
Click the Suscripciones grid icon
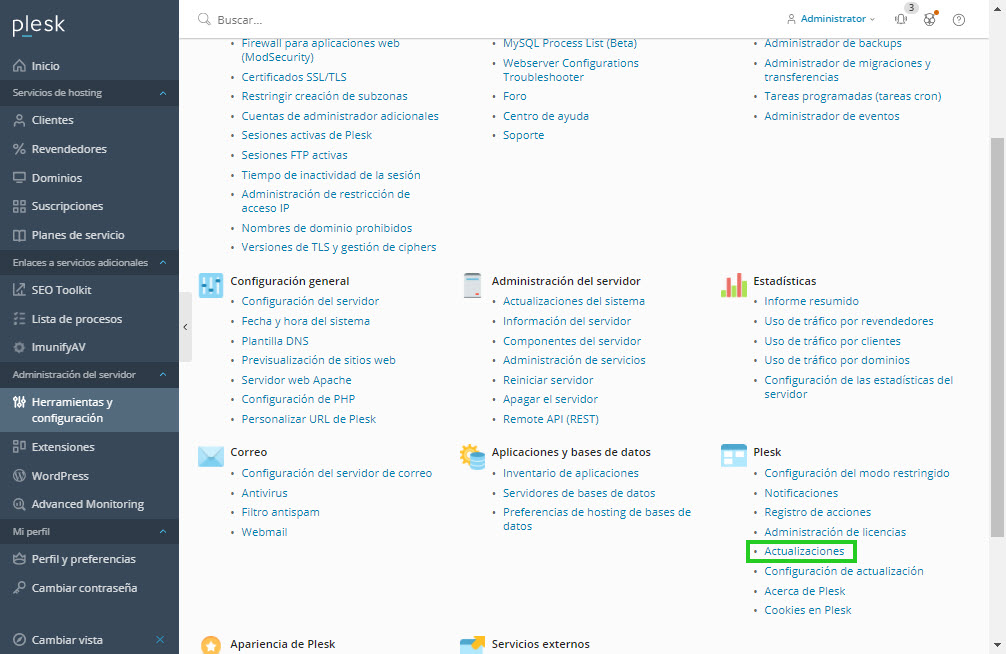[x=19, y=206]
